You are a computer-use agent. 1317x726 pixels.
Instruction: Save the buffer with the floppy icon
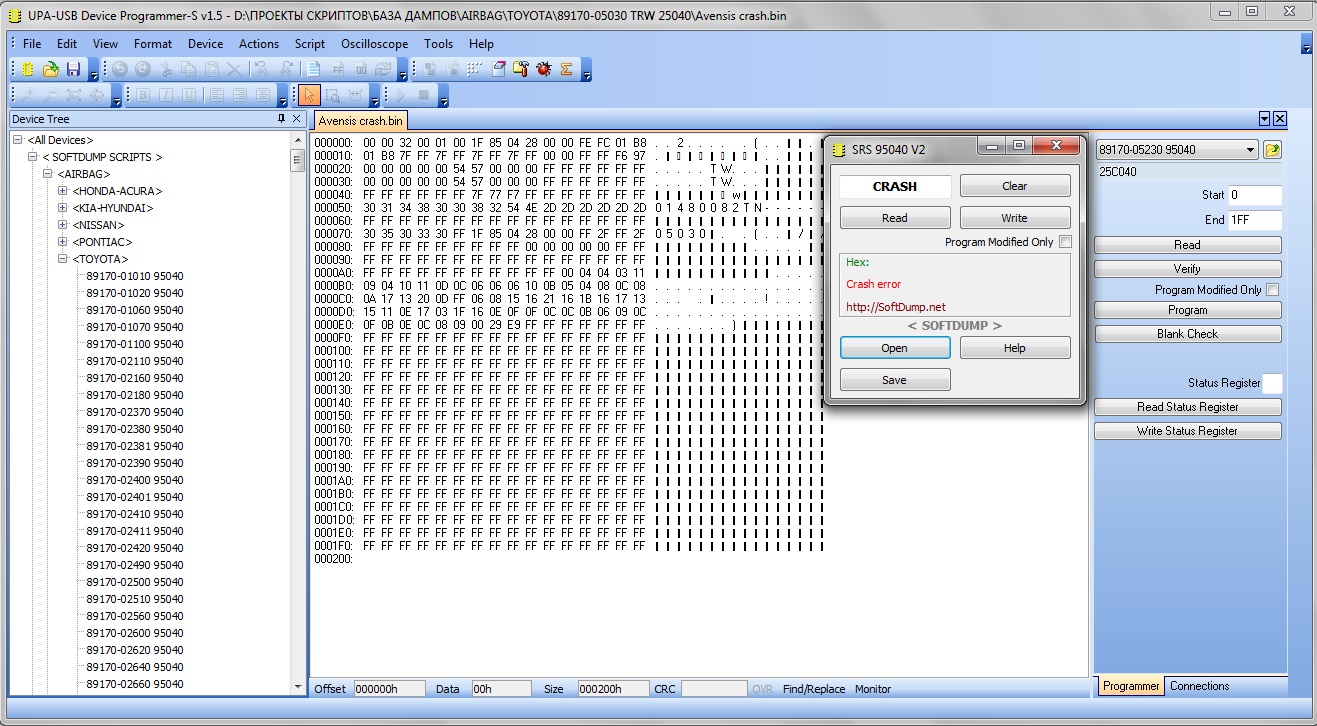[x=73, y=69]
